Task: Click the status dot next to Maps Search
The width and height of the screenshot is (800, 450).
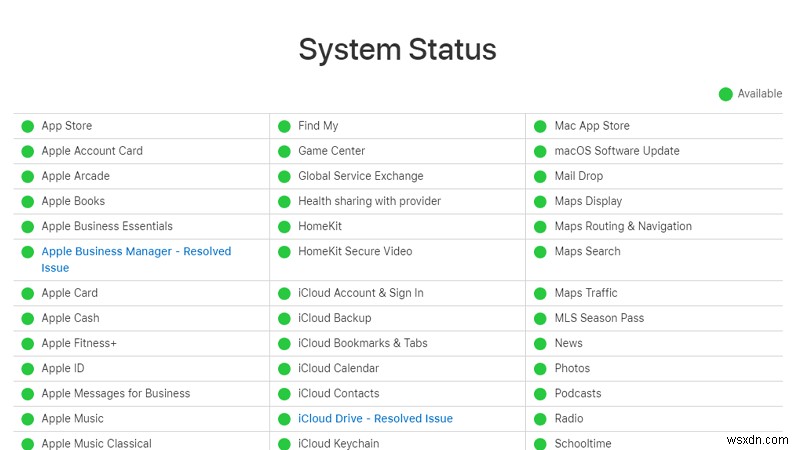Action: pos(540,252)
